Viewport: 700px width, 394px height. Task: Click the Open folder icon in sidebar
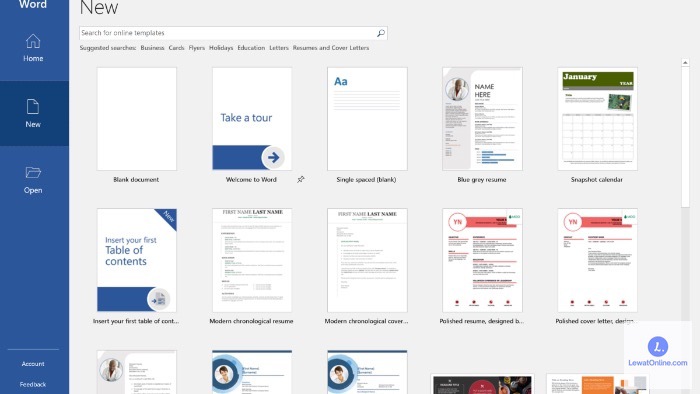point(33,172)
